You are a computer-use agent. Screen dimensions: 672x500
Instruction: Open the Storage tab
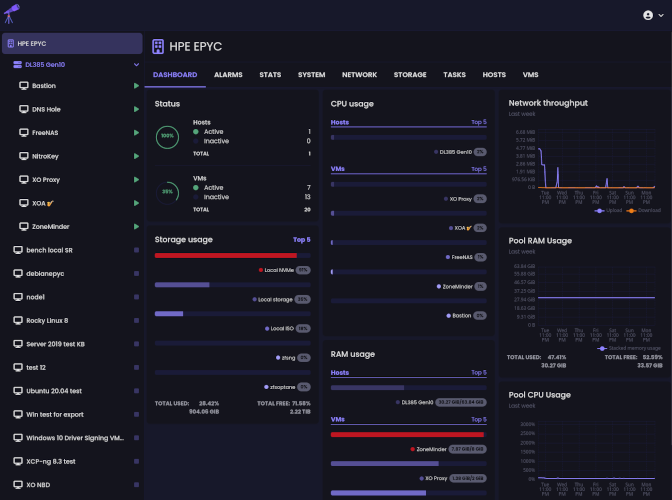(410, 75)
